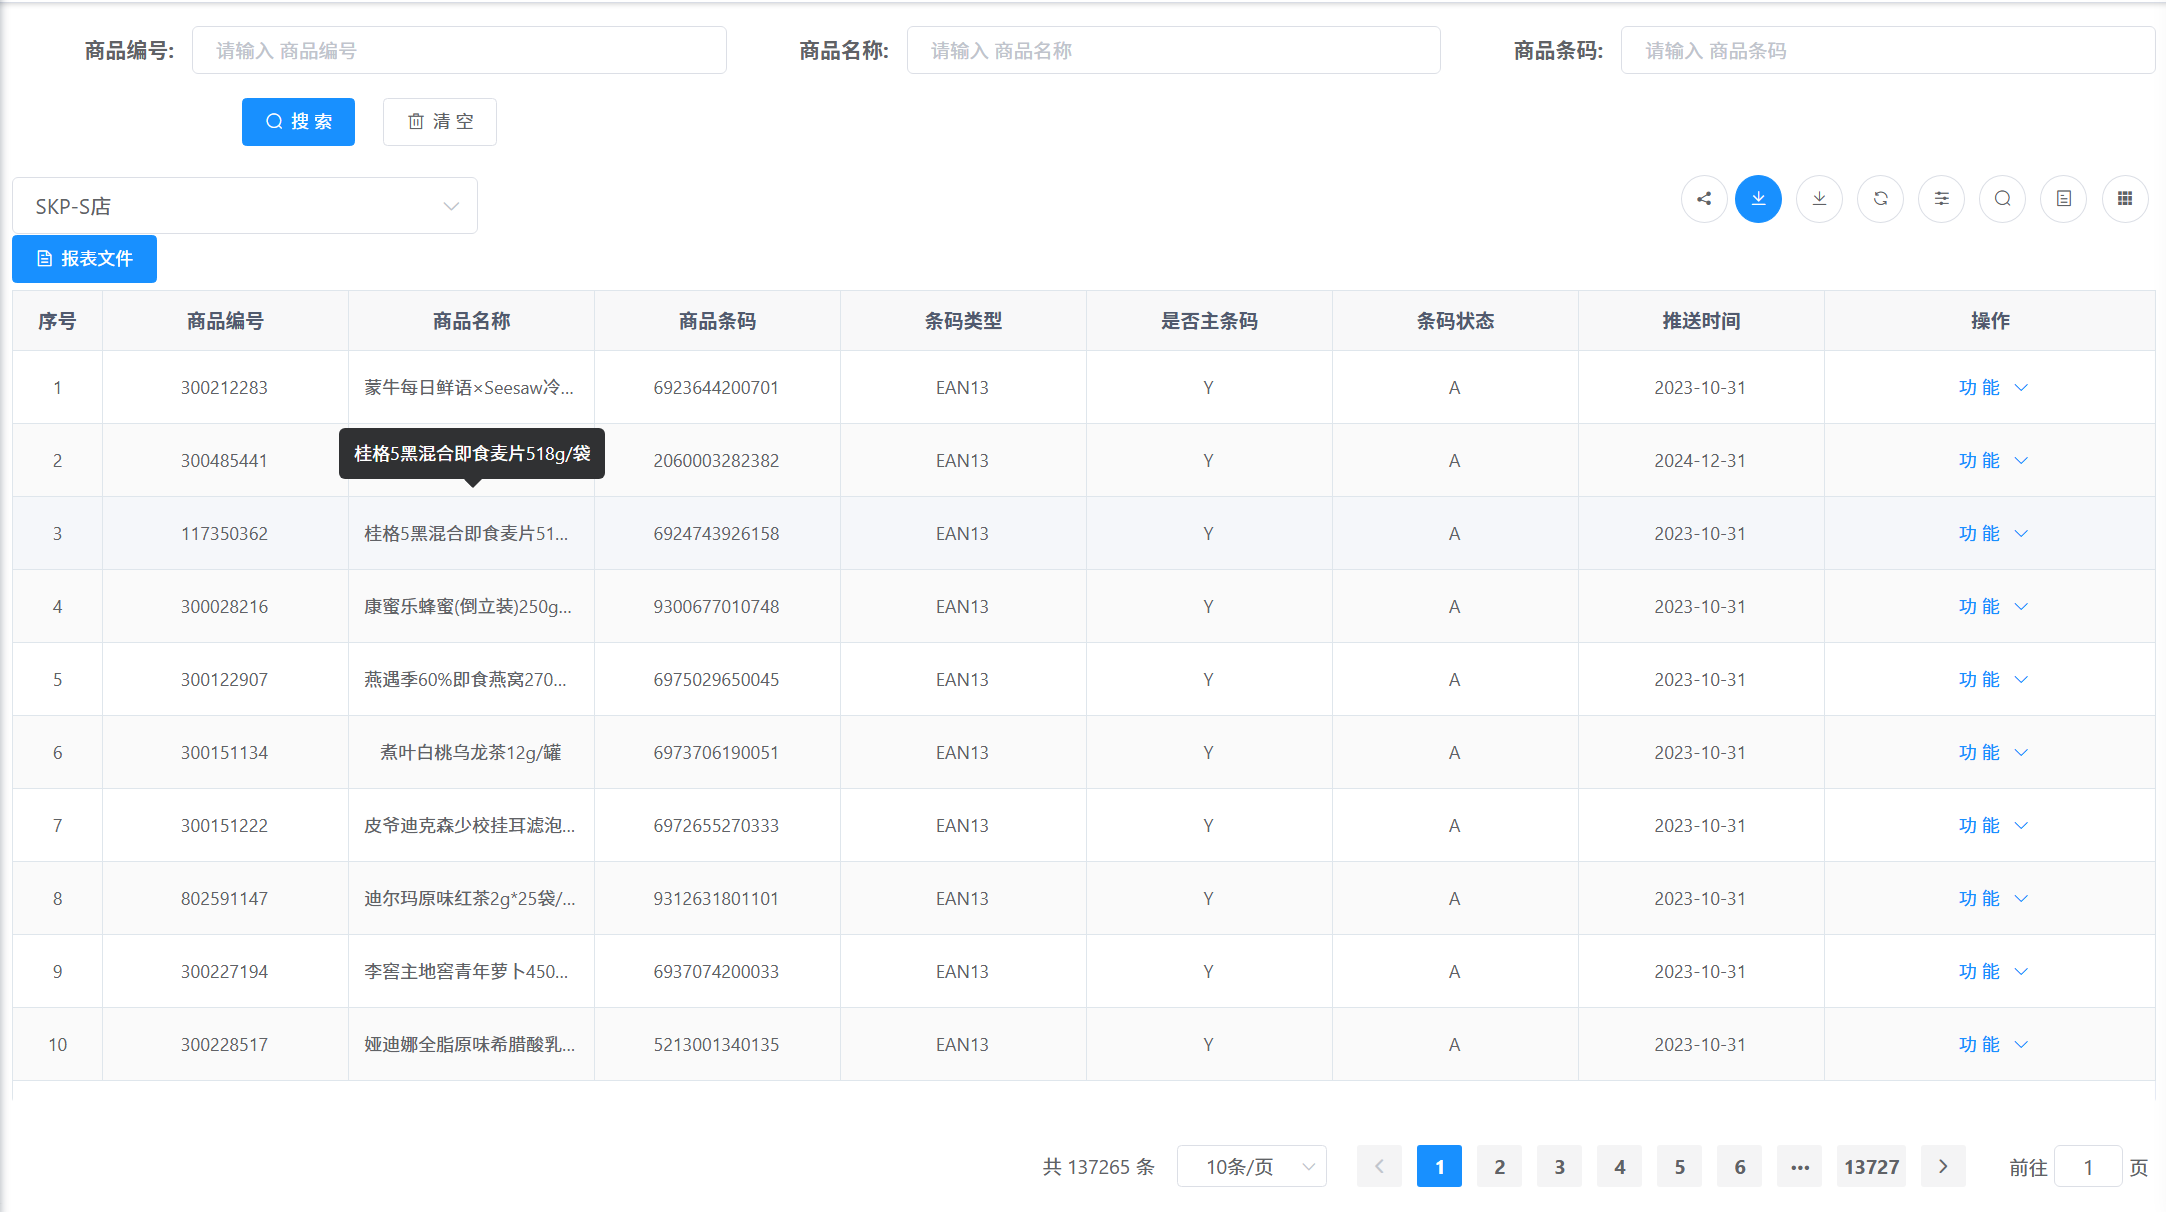Click the blue filled download icon

pyautogui.click(x=1758, y=199)
